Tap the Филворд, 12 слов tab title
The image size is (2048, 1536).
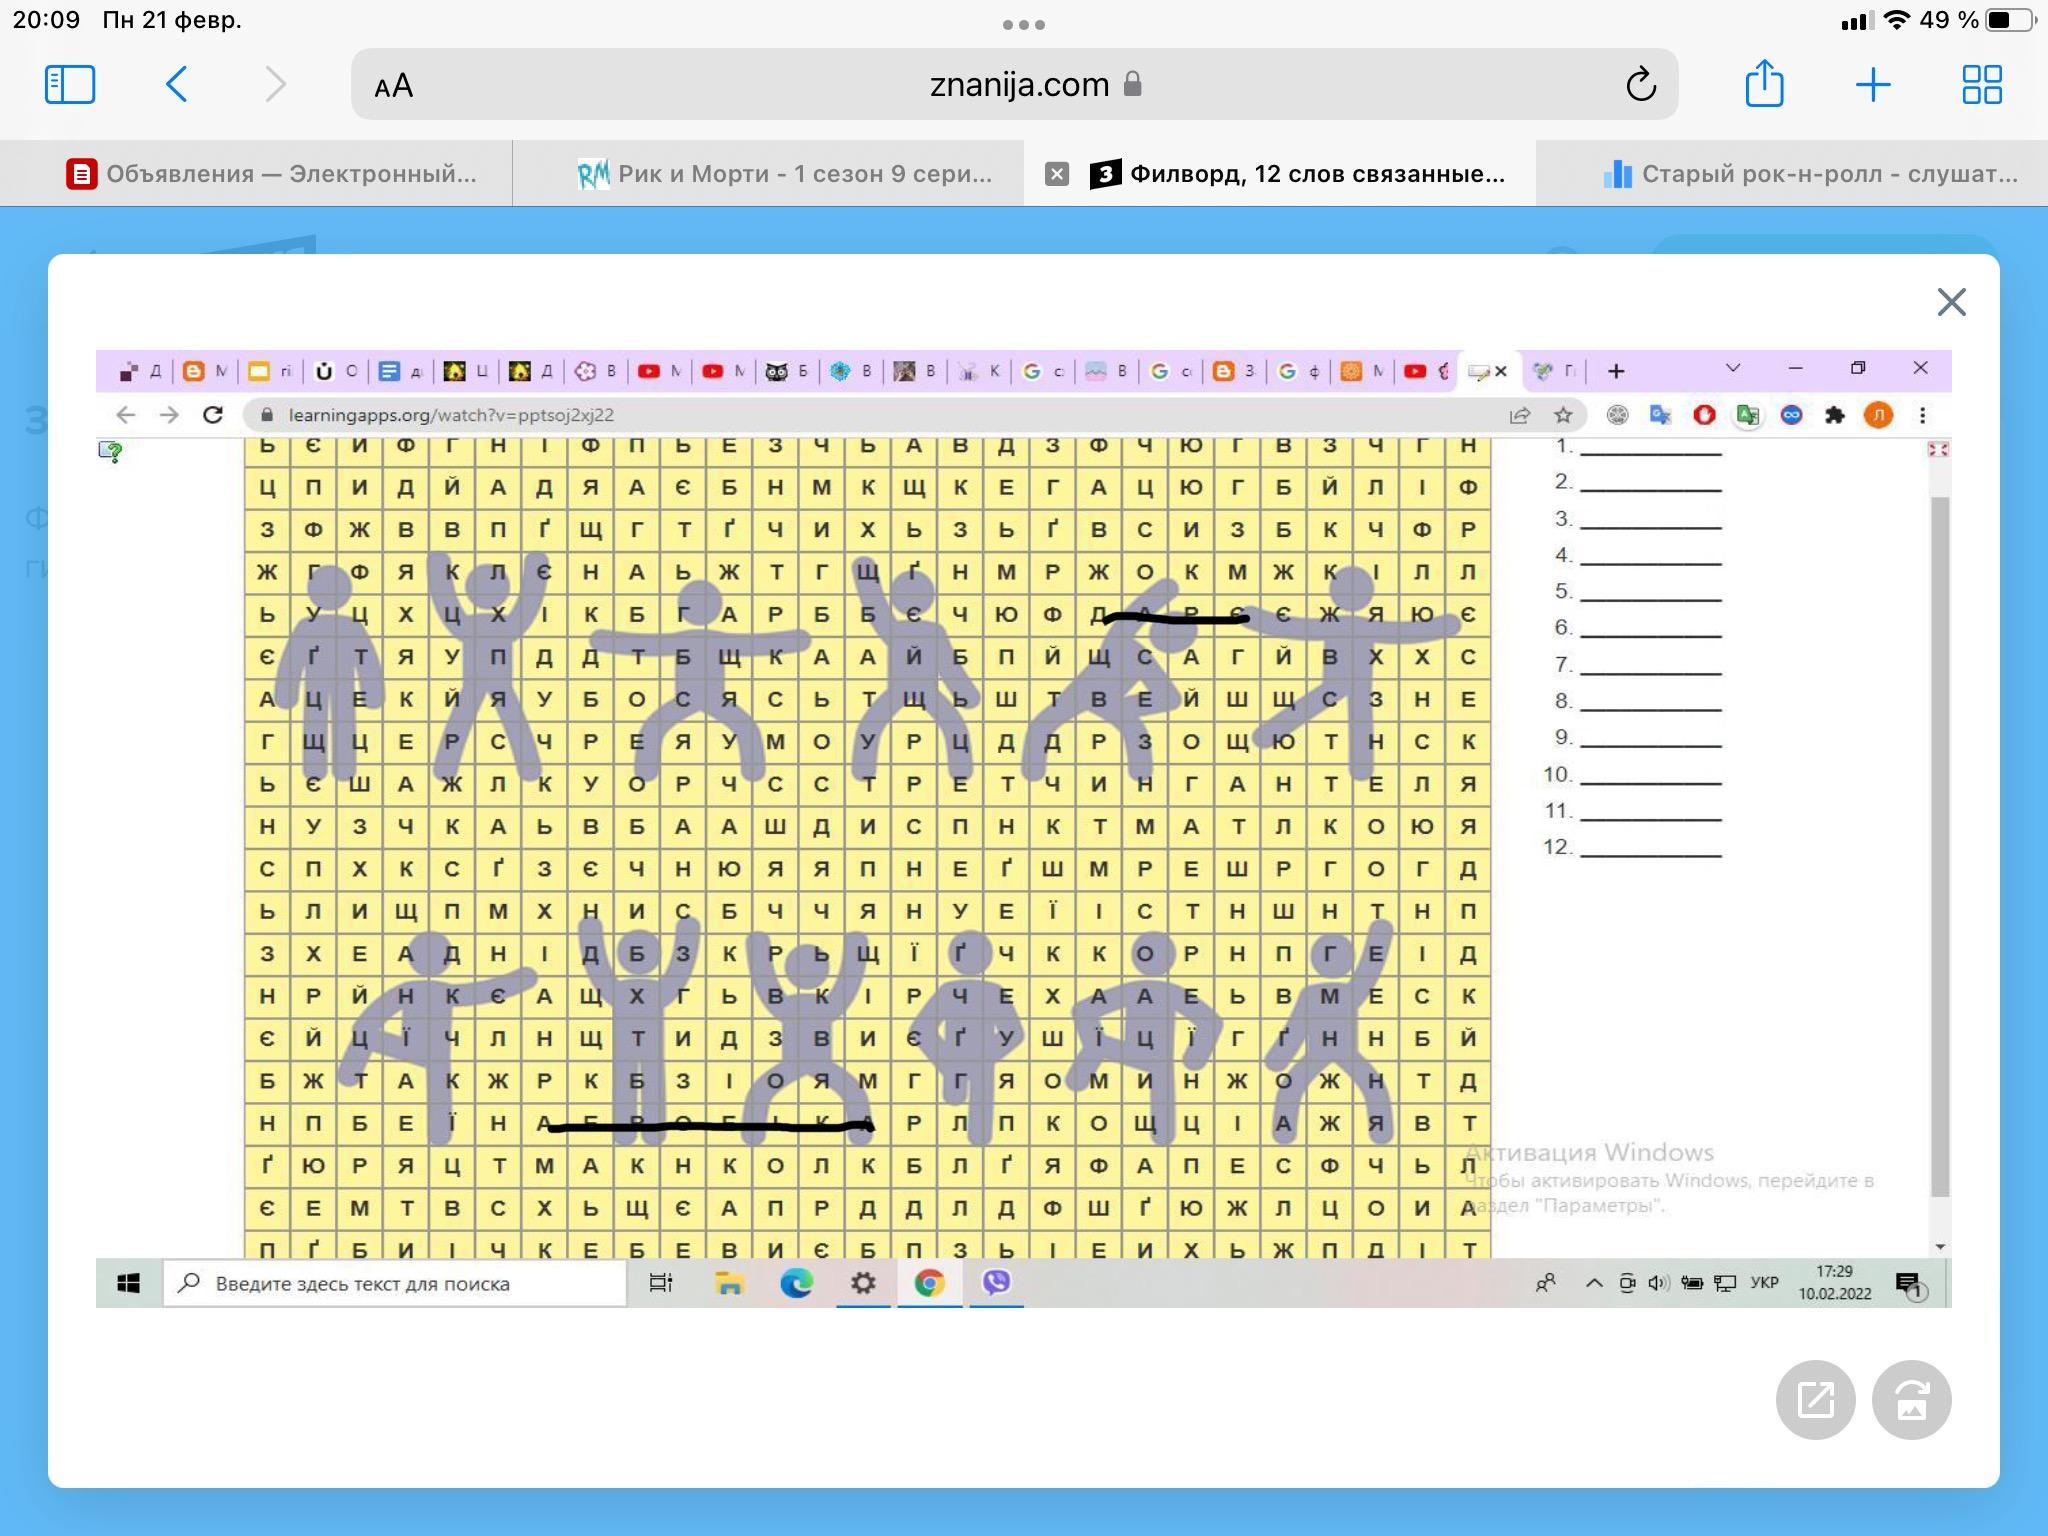pos(1316,174)
